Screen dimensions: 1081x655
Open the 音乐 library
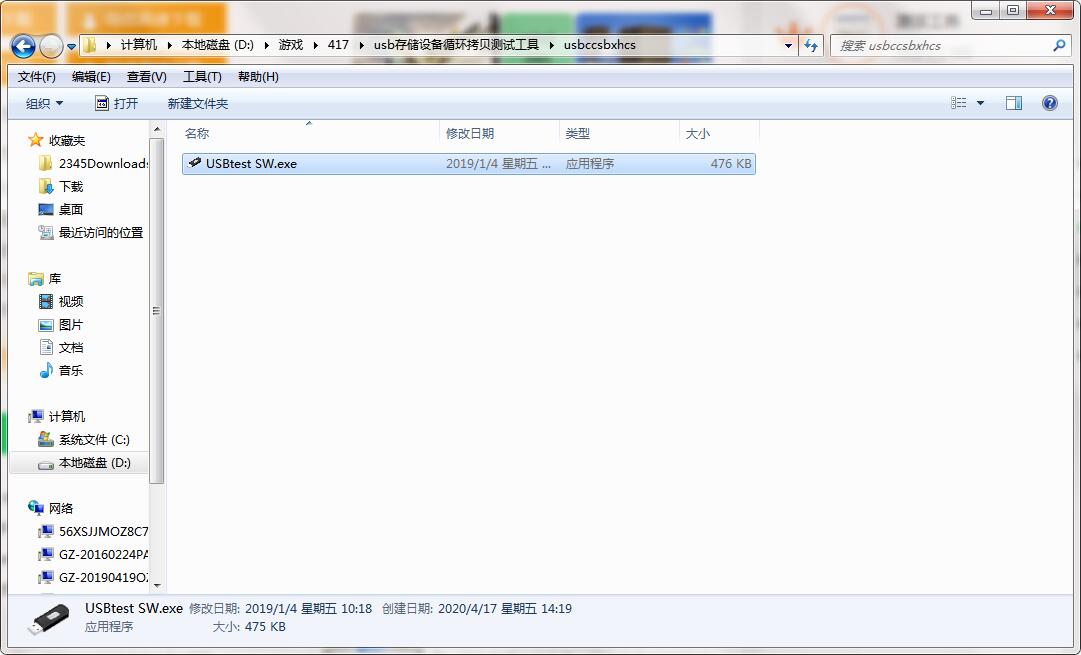[x=70, y=370]
